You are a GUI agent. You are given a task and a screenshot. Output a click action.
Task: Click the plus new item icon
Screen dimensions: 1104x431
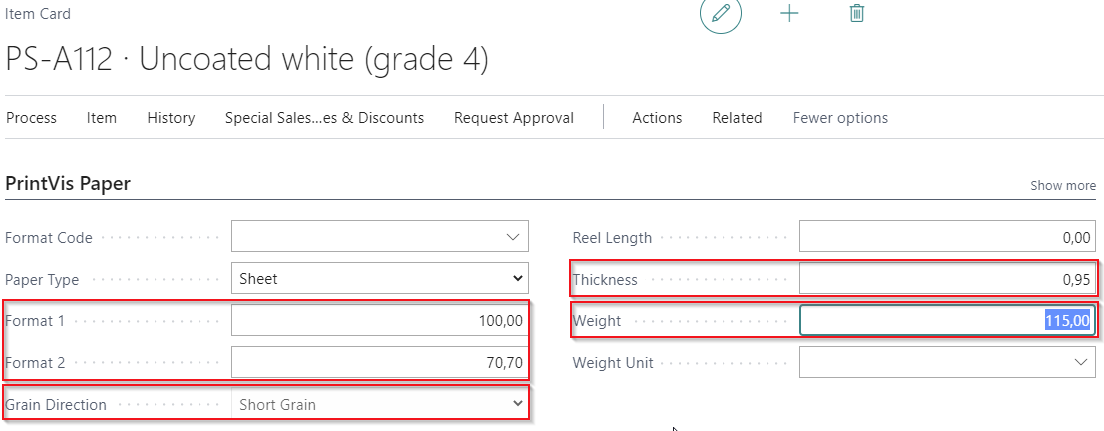click(789, 14)
